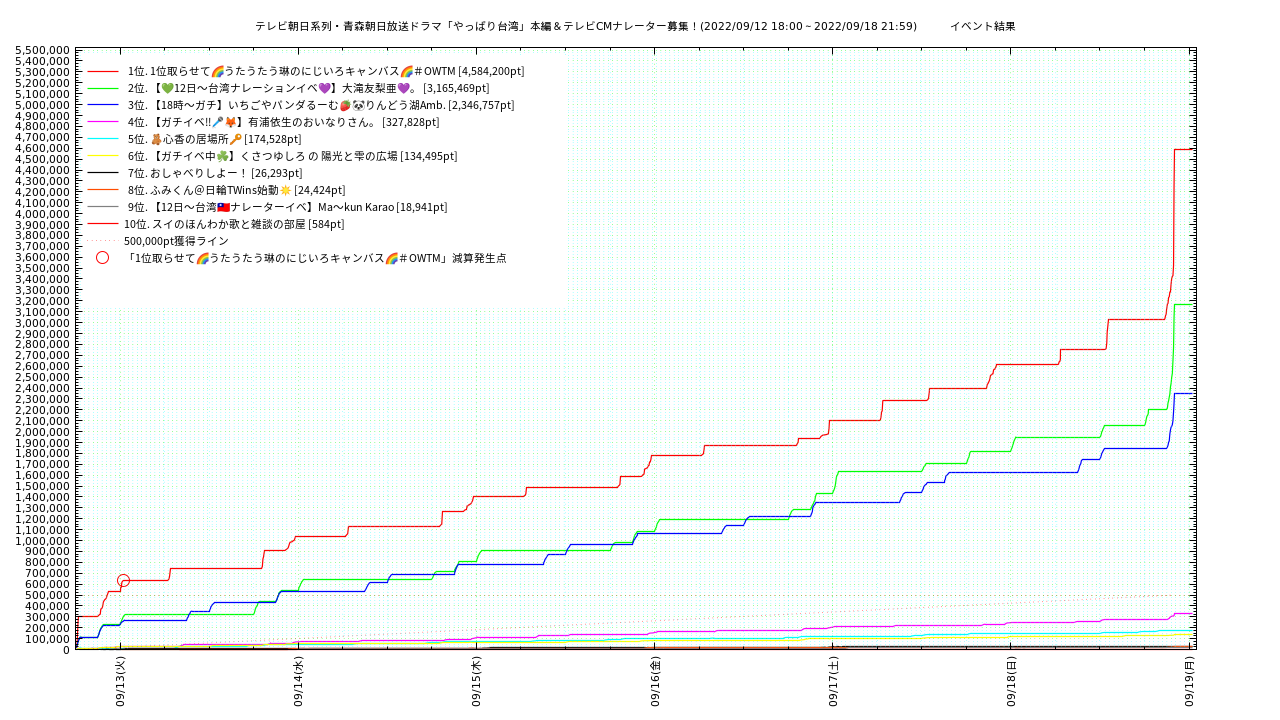Click the 5,500,000 label on y-axis
Viewport: 1280px width, 720px height.
[x=43, y=50]
